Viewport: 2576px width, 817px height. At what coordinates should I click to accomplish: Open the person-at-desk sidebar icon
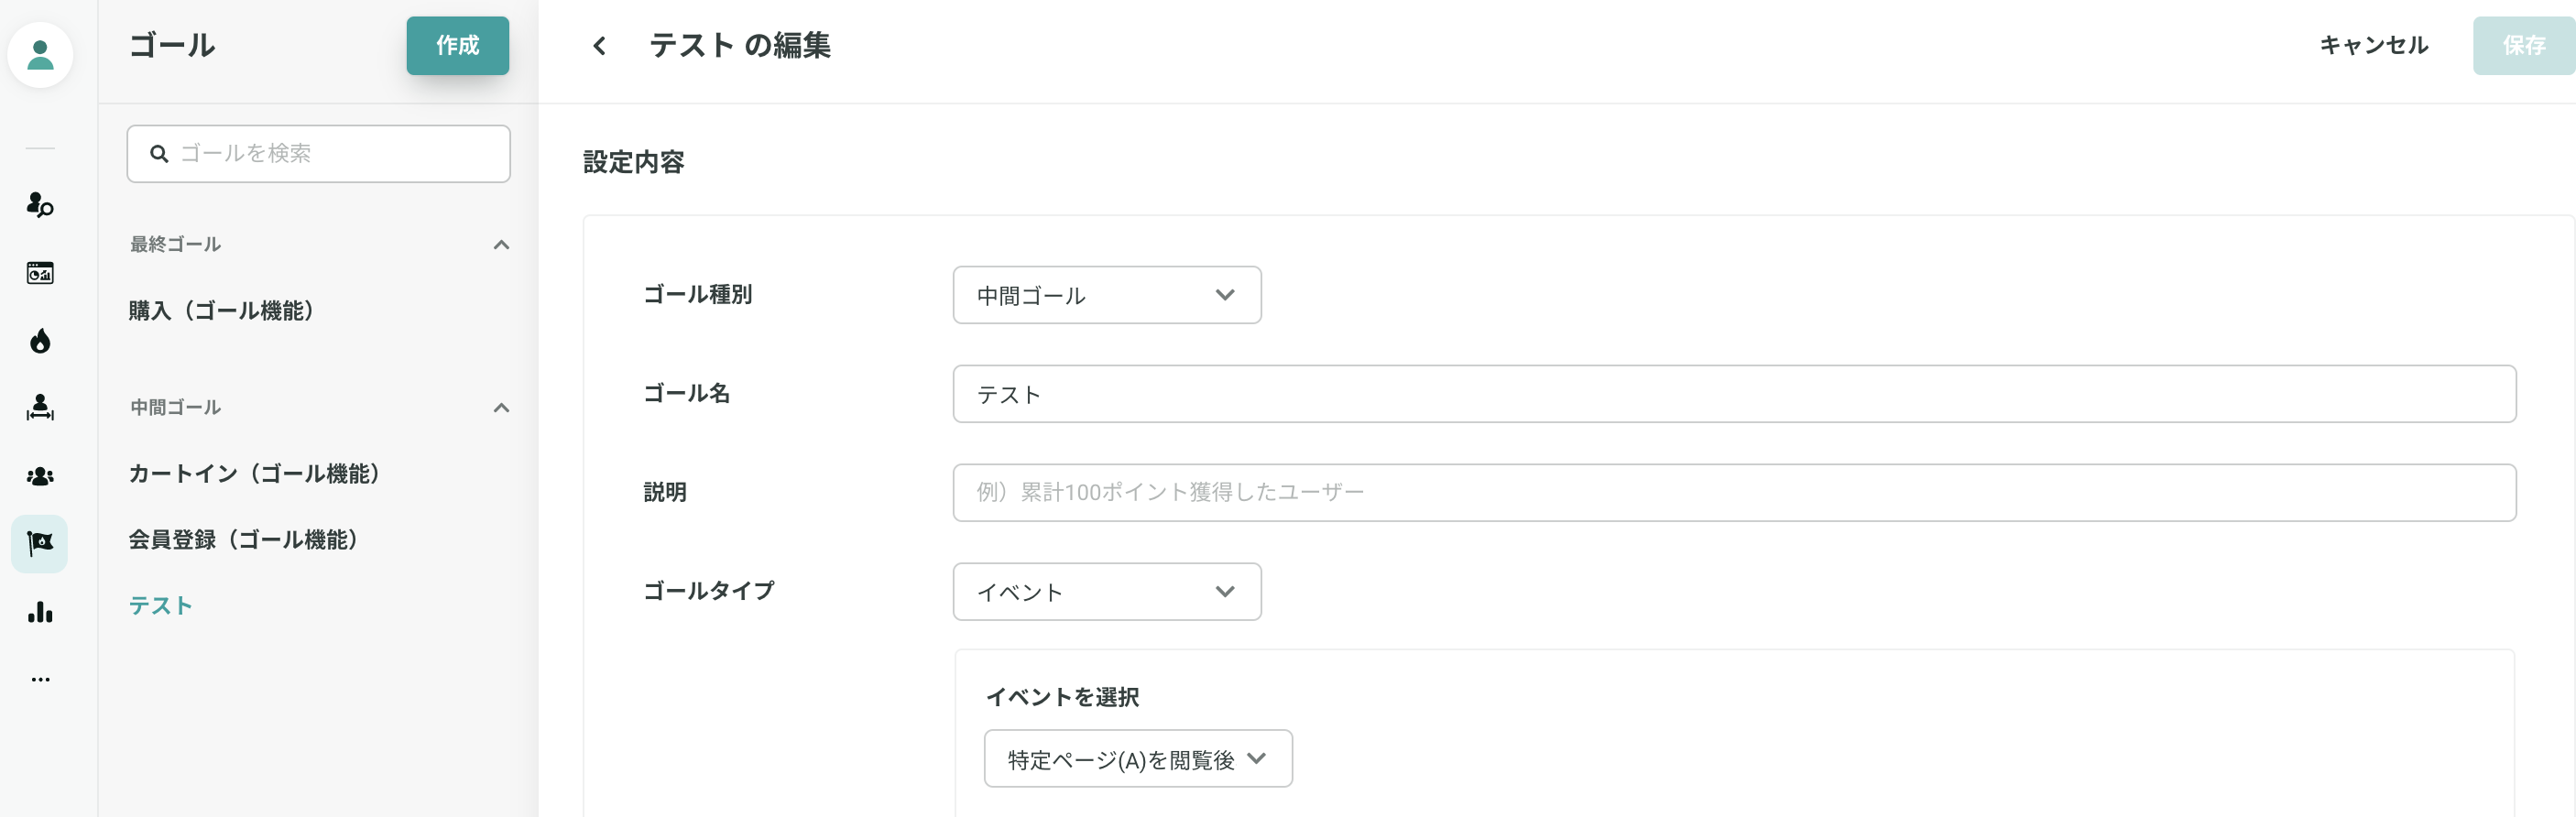coord(40,408)
